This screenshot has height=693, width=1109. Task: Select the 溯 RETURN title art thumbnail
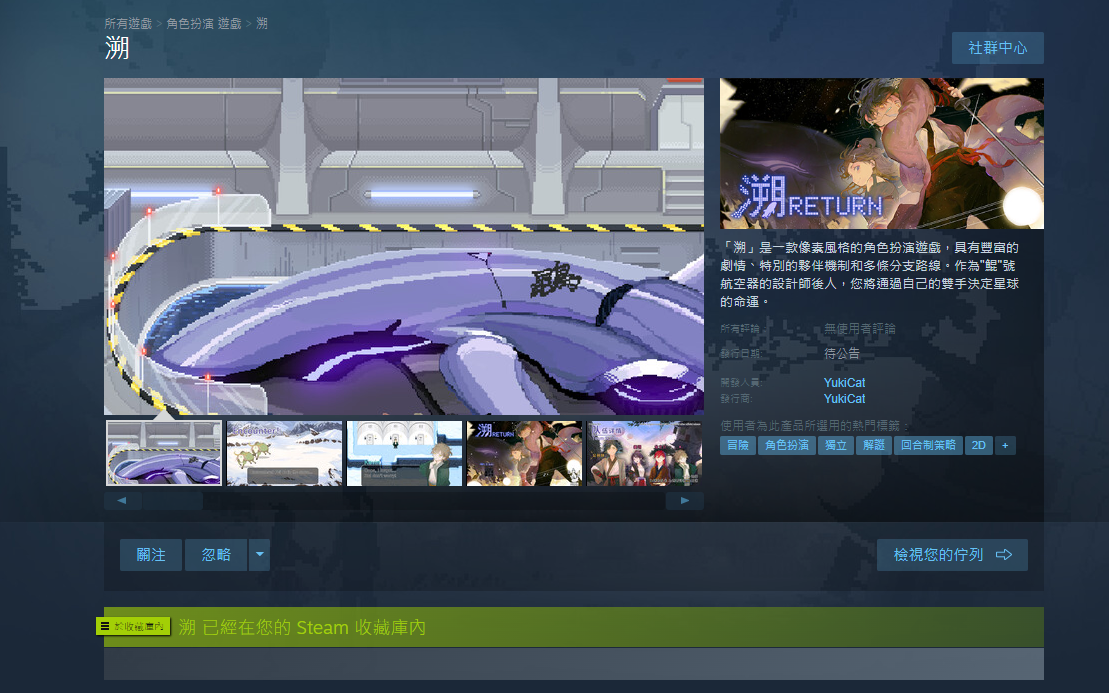(524, 453)
